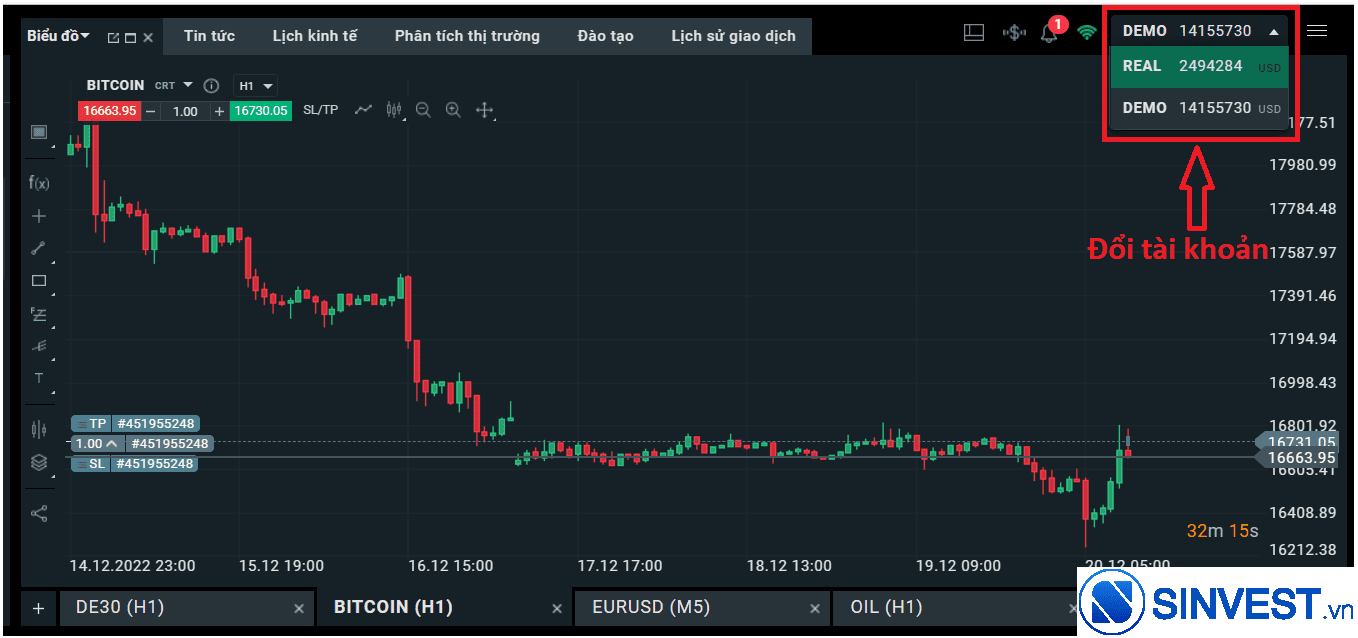
Task: Choose the rectangle shape tool
Action: pos(39,281)
